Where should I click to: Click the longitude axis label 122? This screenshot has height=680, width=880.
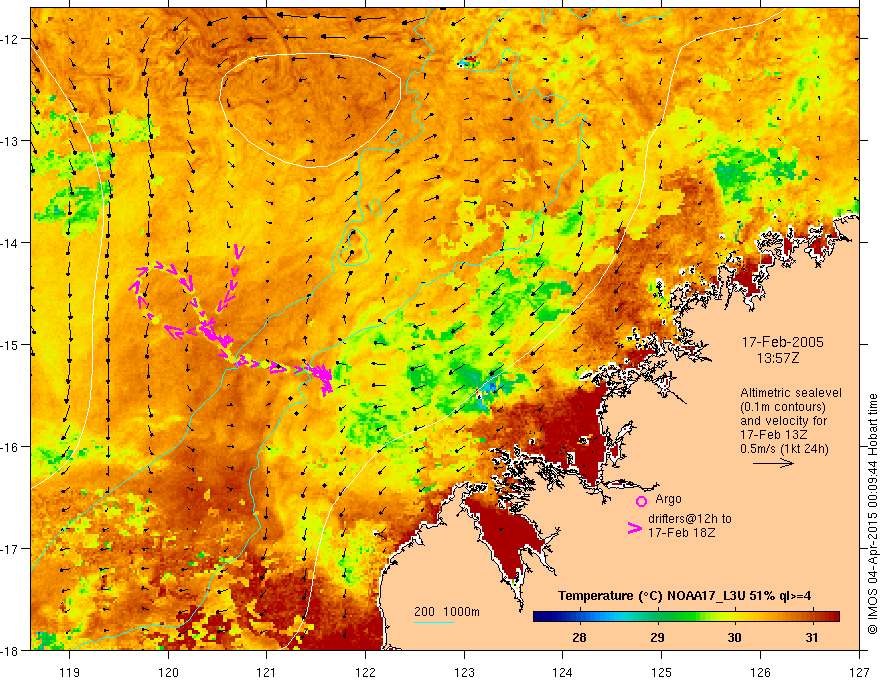pos(365,672)
